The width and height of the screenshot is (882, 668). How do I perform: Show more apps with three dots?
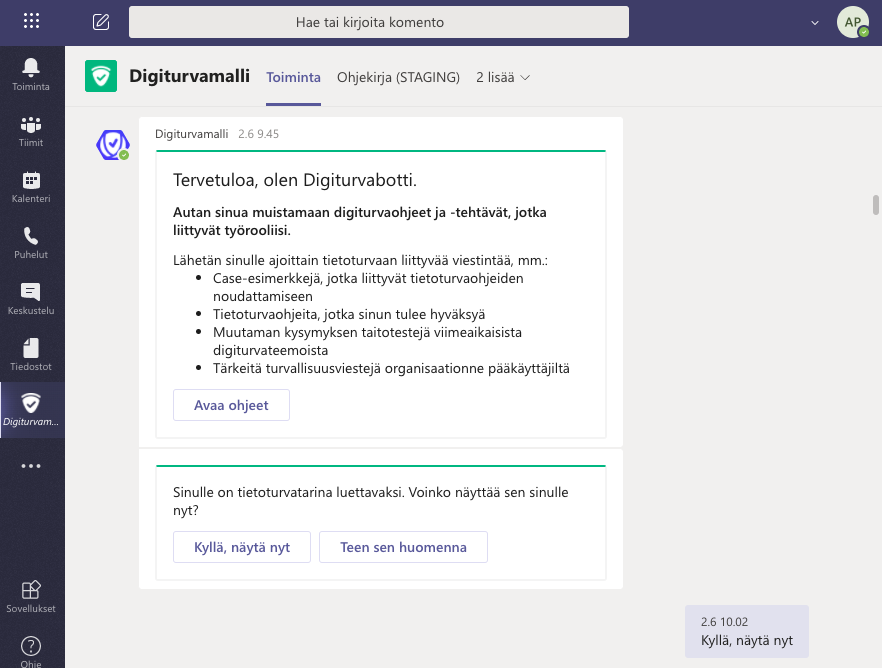[31, 466]
